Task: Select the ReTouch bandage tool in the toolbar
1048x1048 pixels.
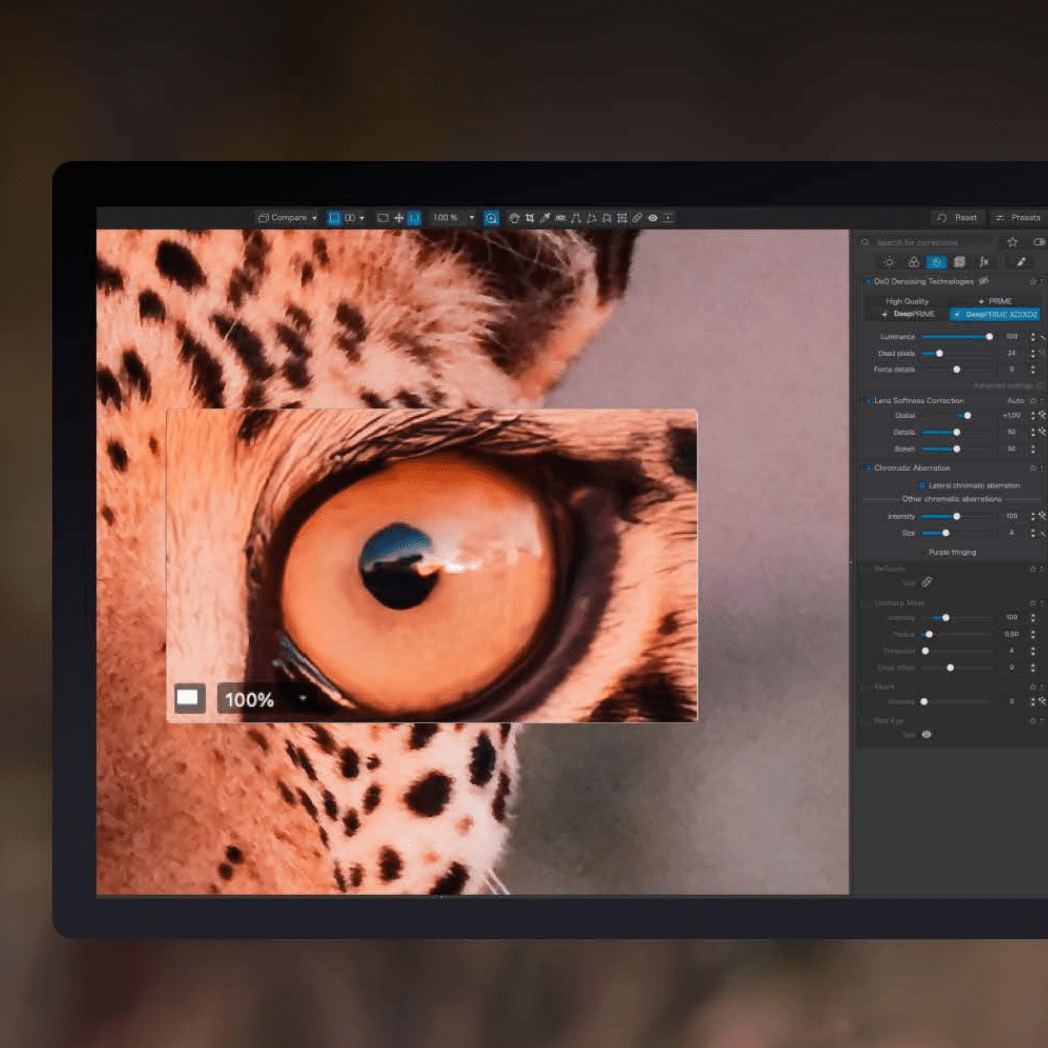Action: pyautogui.click(x=637, y=218)
